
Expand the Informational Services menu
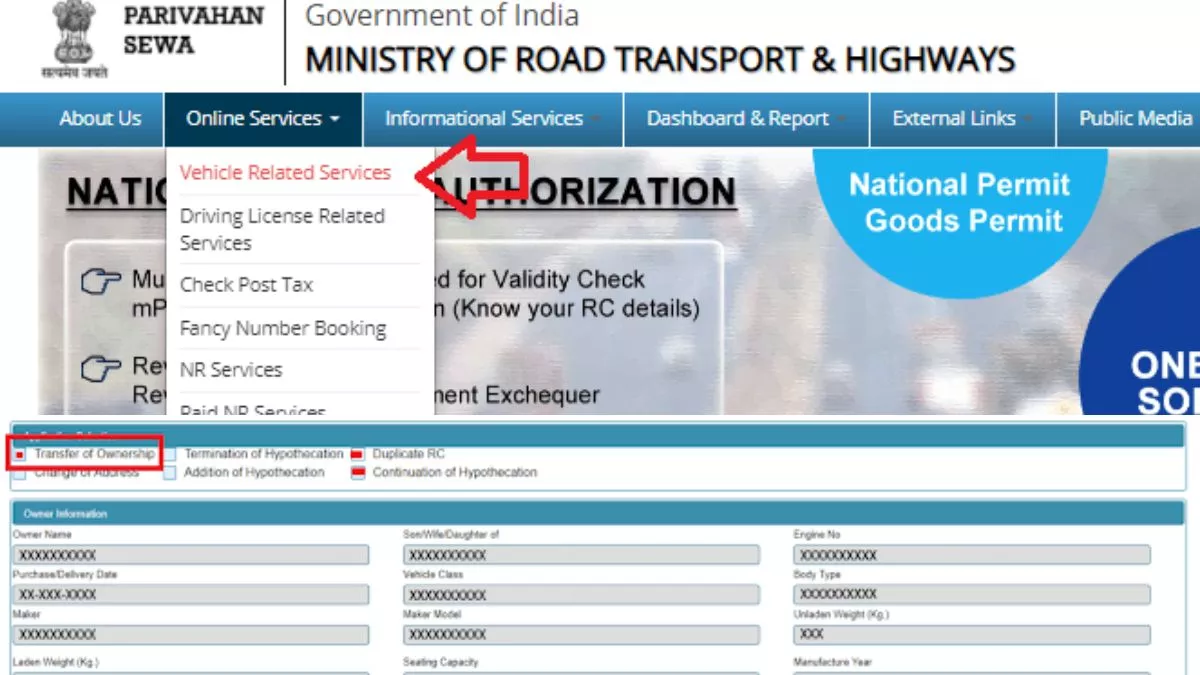coord(493,119)
